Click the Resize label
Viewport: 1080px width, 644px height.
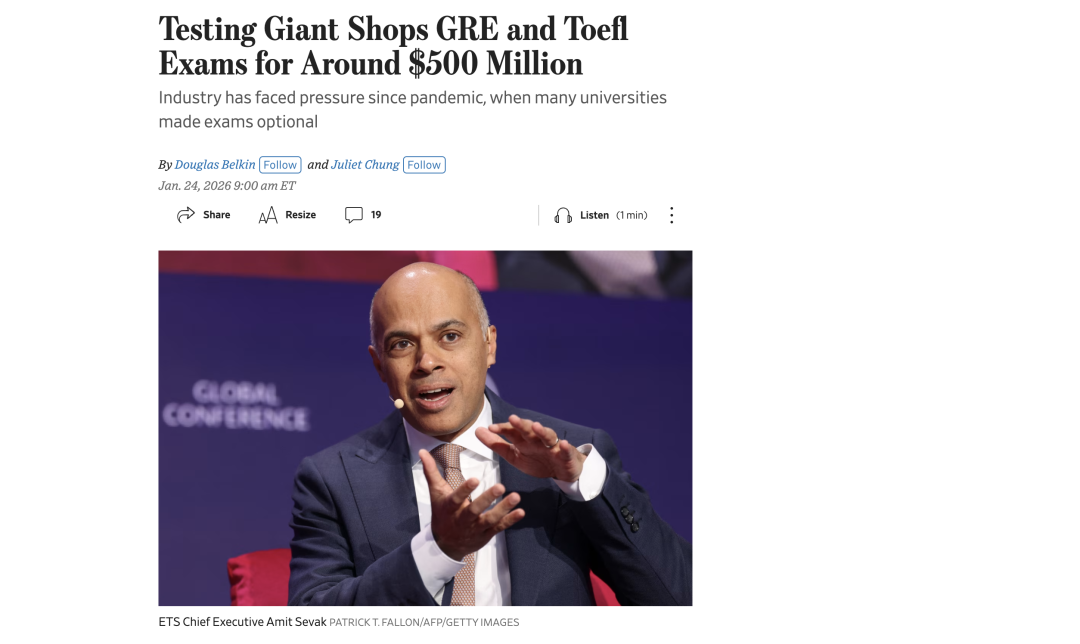point(300,215)
